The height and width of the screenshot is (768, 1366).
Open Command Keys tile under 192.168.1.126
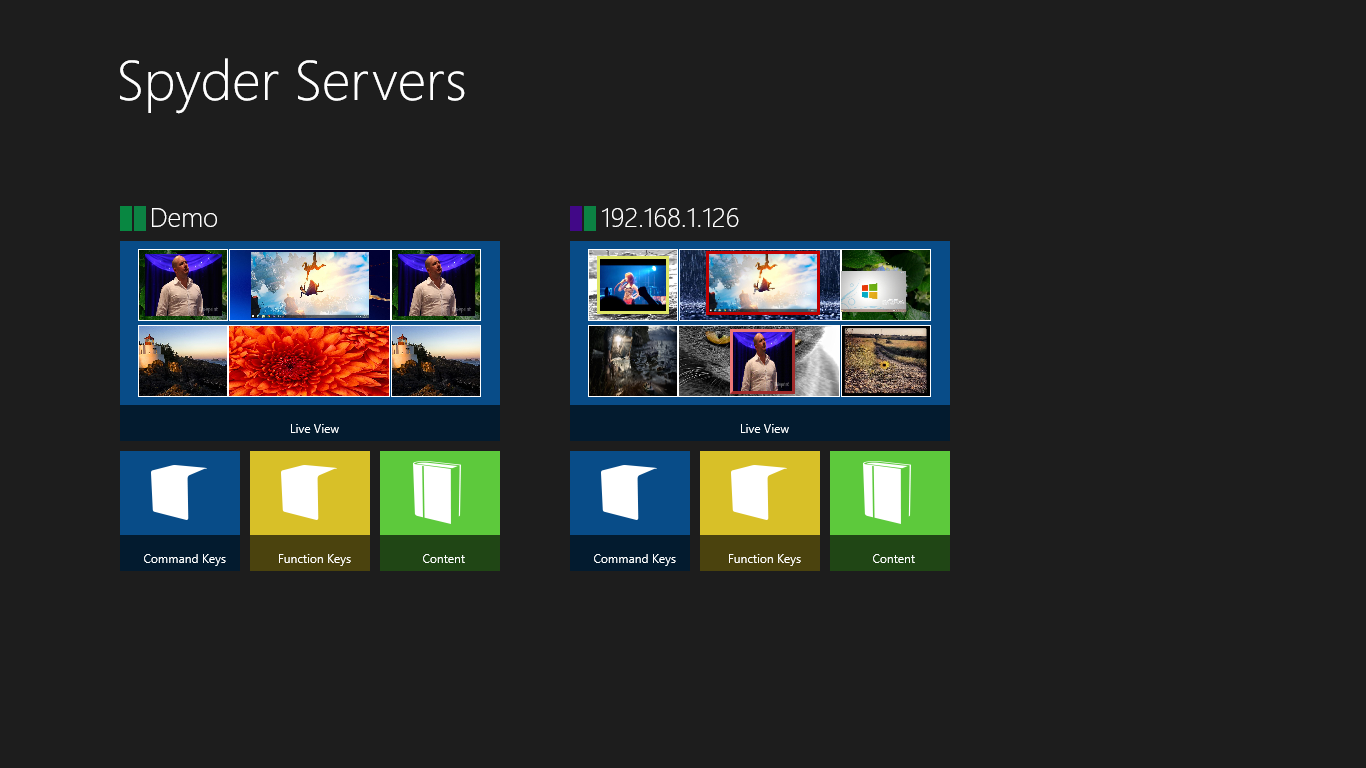pyautogui.click(x=630, y=511)
